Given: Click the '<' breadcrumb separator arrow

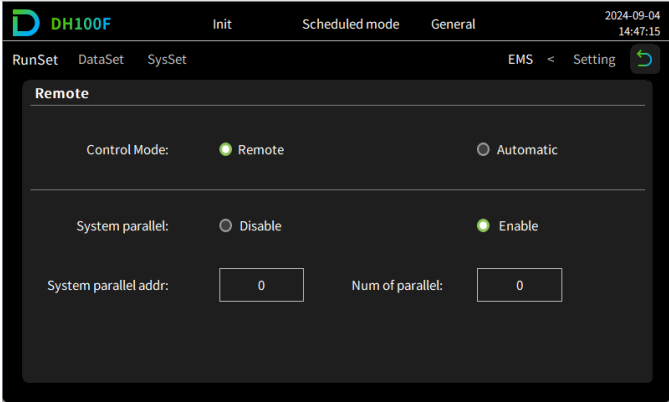Looking at the screenshot, I should point(550,60).
